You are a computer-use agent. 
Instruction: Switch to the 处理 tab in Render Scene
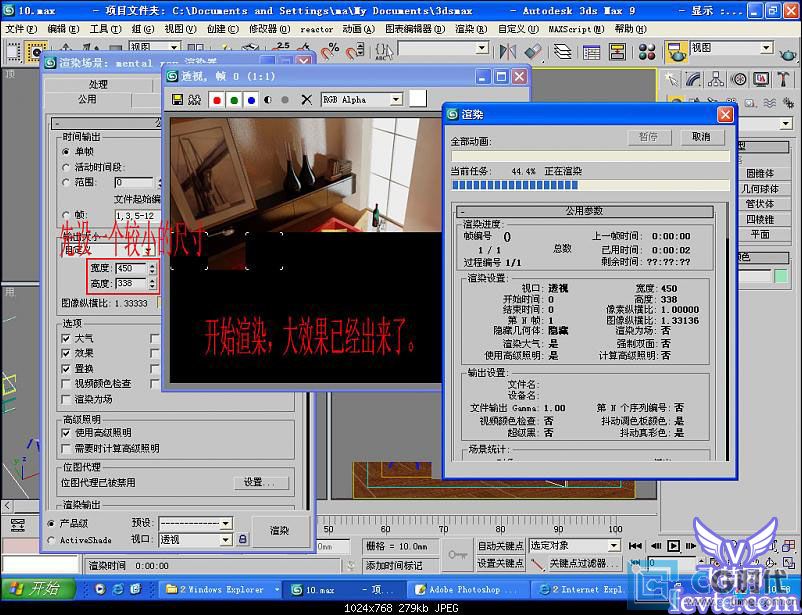(x=98, y=84)
